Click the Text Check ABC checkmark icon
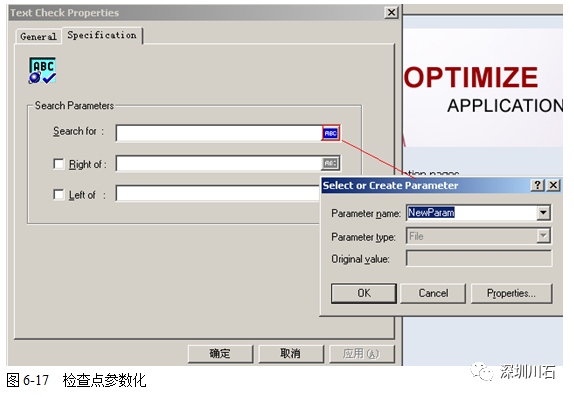The image size is (574, 397). (x=42, y=70)
